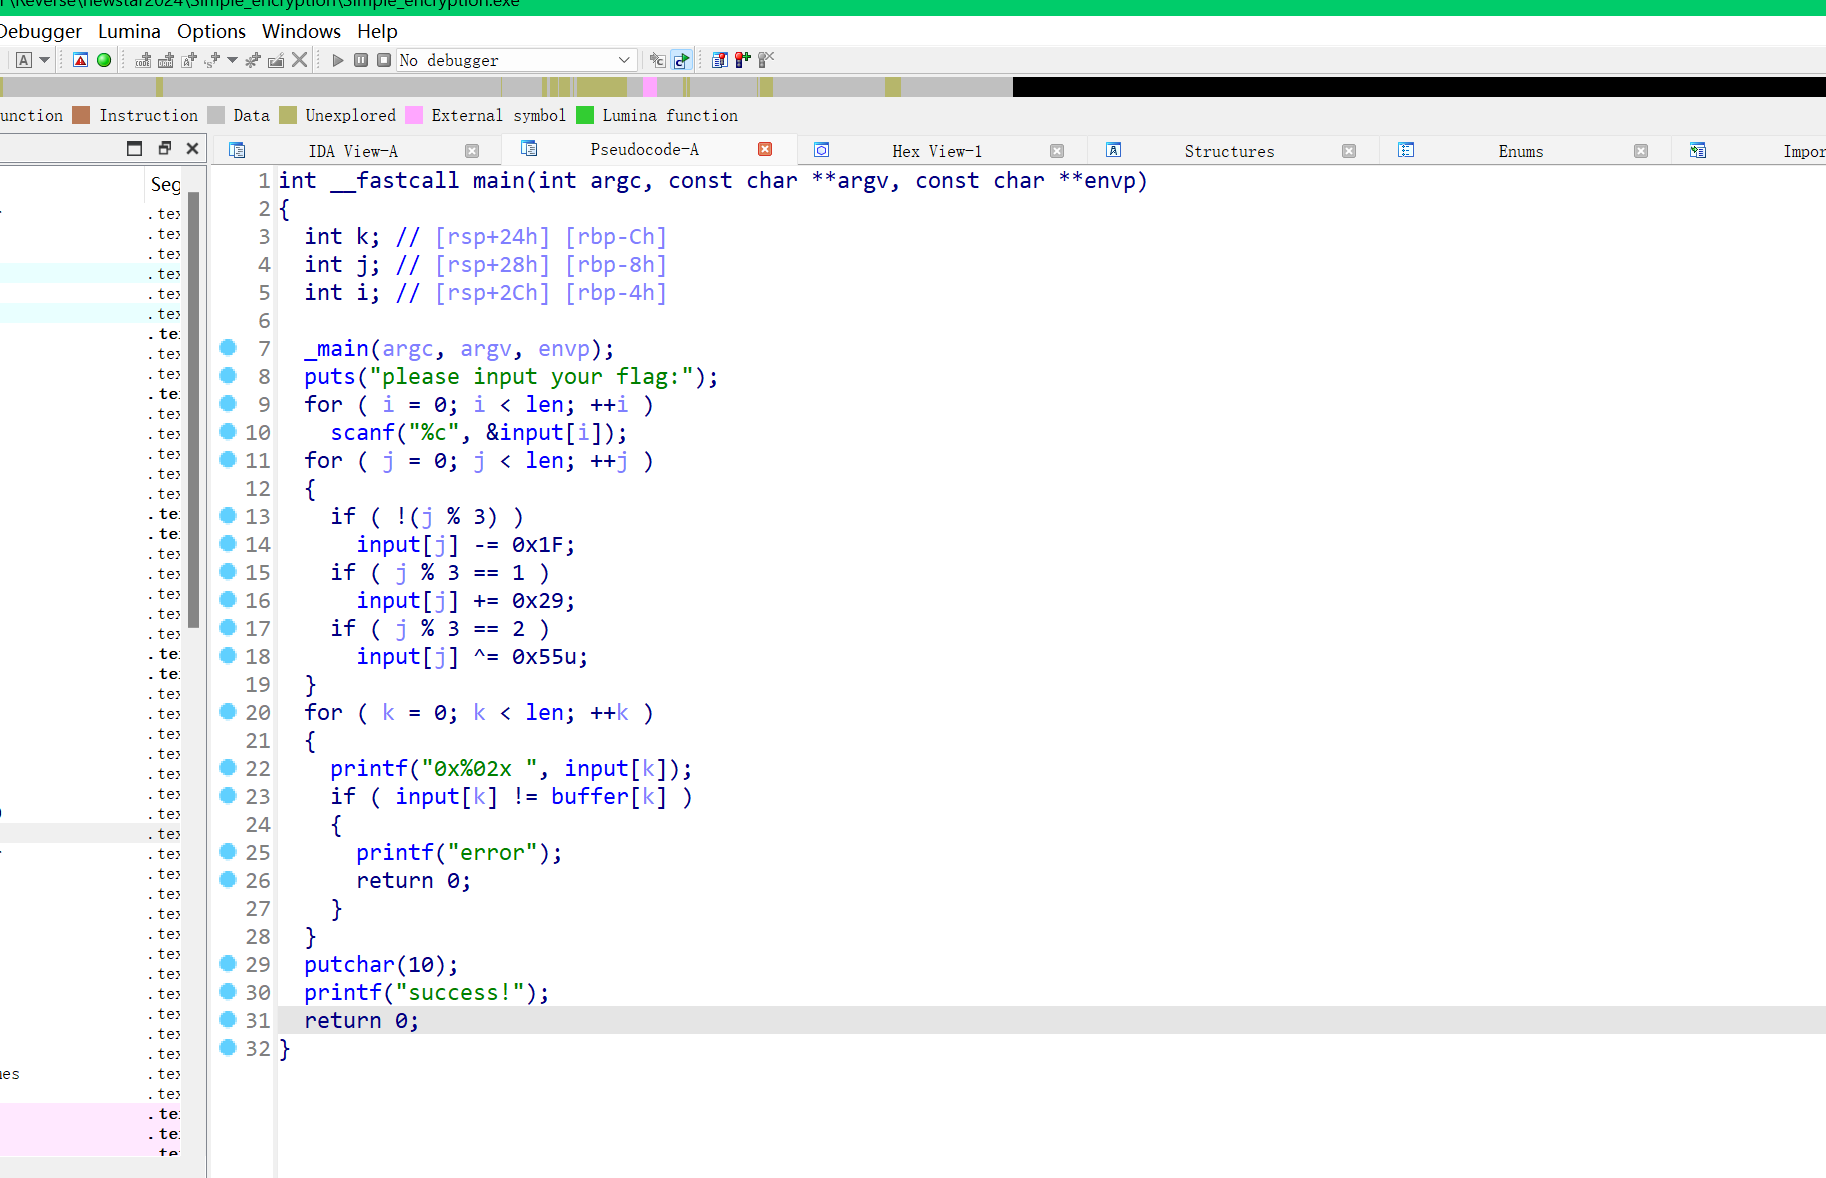Click the convert-to-data toolbar icon

[166, 60]
